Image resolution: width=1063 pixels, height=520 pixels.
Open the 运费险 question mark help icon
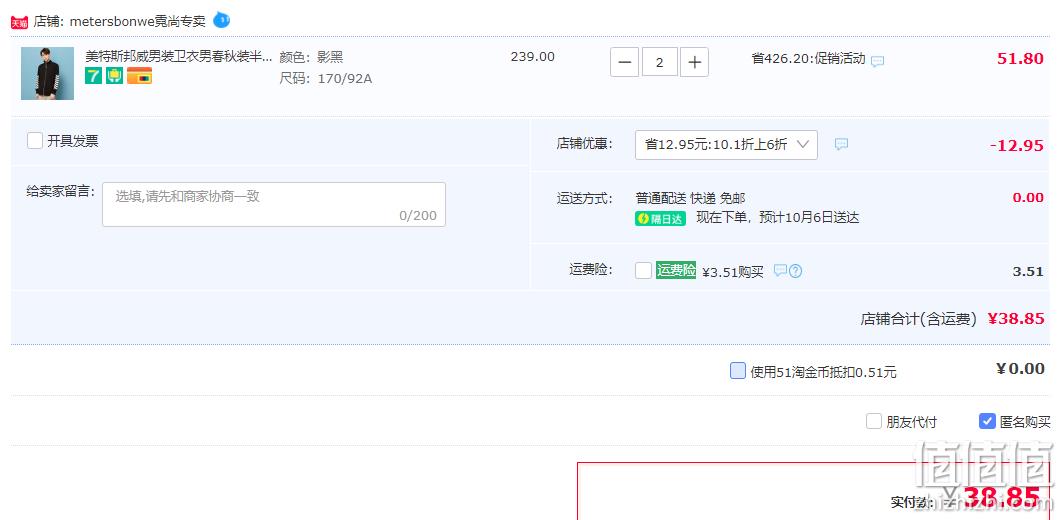795,271
